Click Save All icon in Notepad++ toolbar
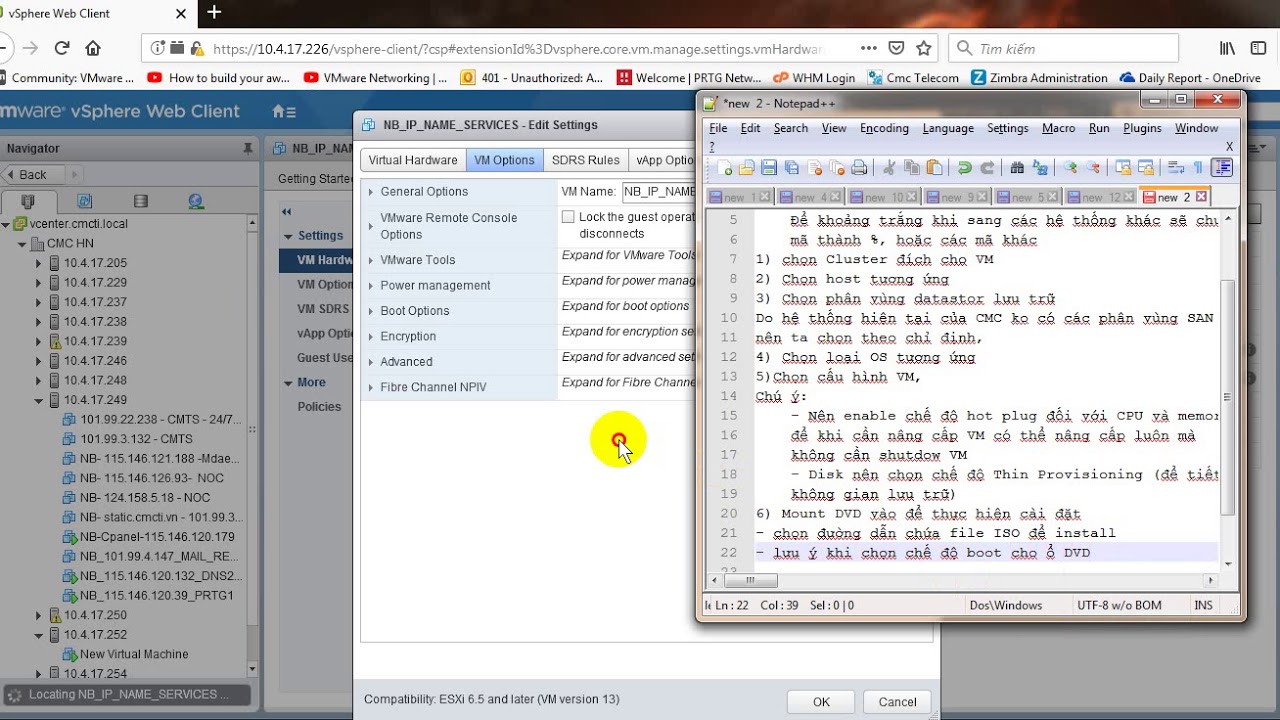The image size is (1280, 720). 792,168
